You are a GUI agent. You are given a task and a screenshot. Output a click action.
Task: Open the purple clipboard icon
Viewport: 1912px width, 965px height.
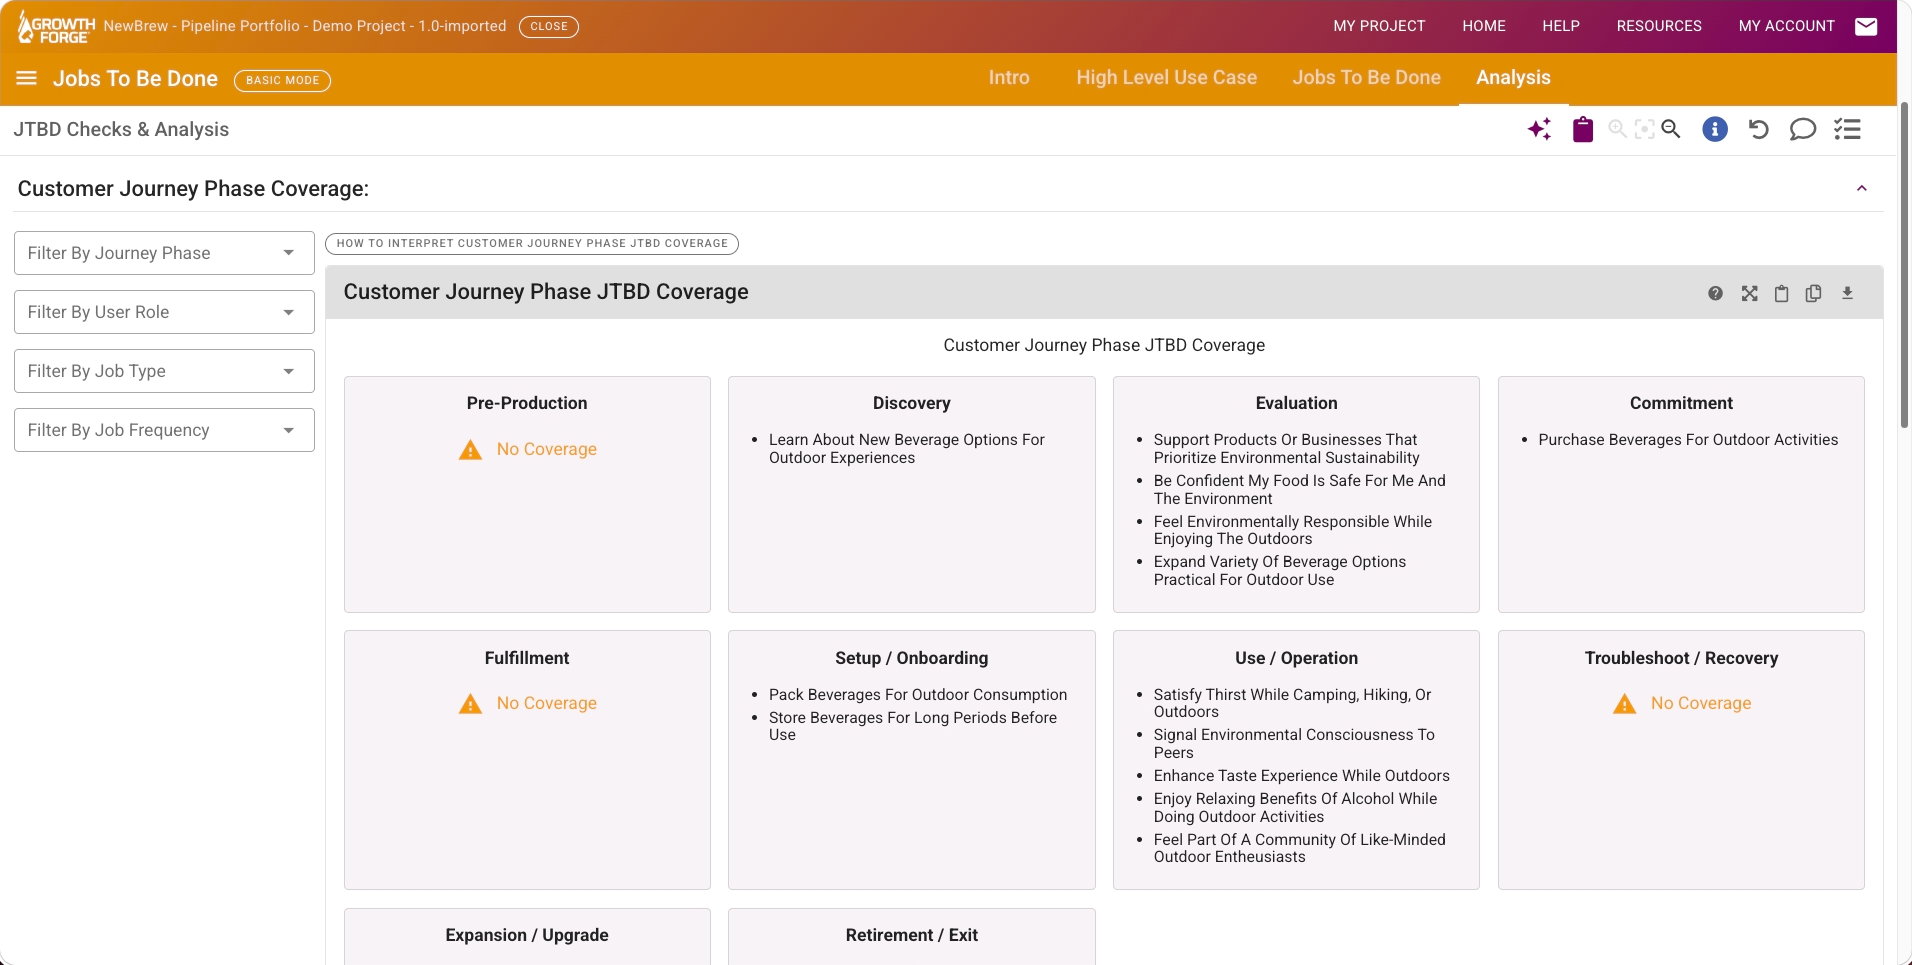pyautogui.click(x=1583, y=129)
